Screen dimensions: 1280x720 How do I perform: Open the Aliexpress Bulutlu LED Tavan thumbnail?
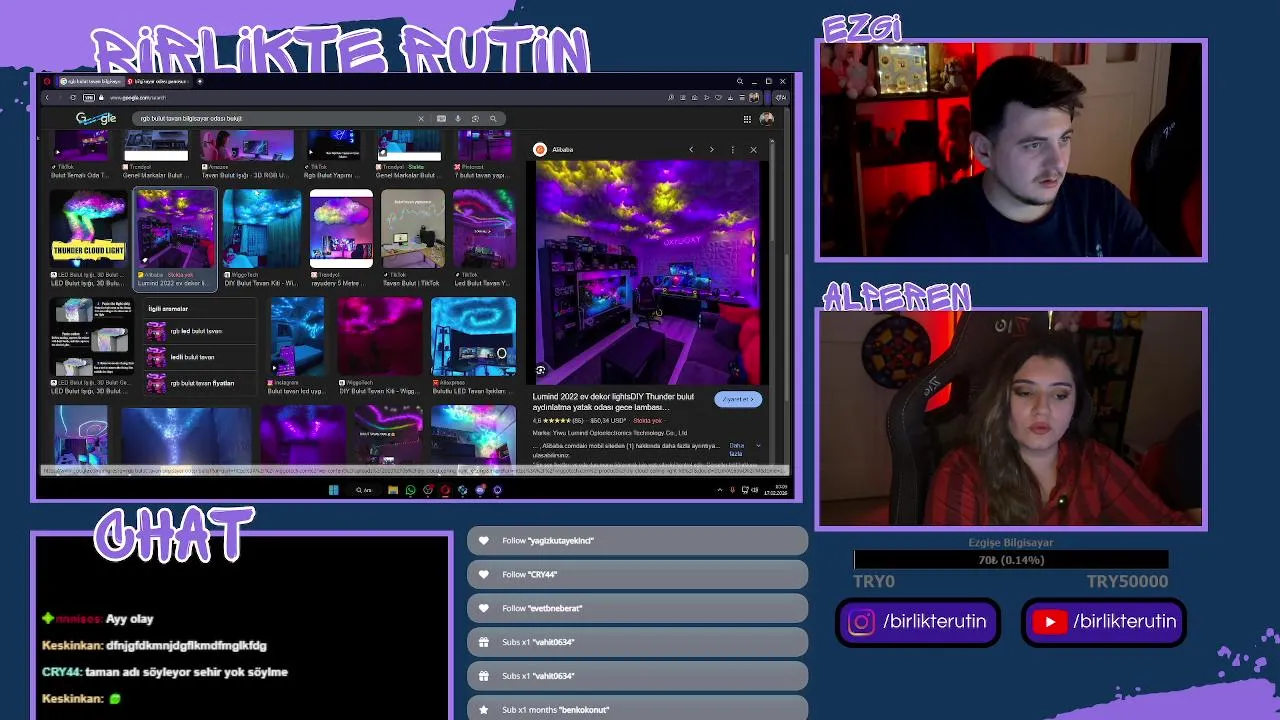coord(474,336)
